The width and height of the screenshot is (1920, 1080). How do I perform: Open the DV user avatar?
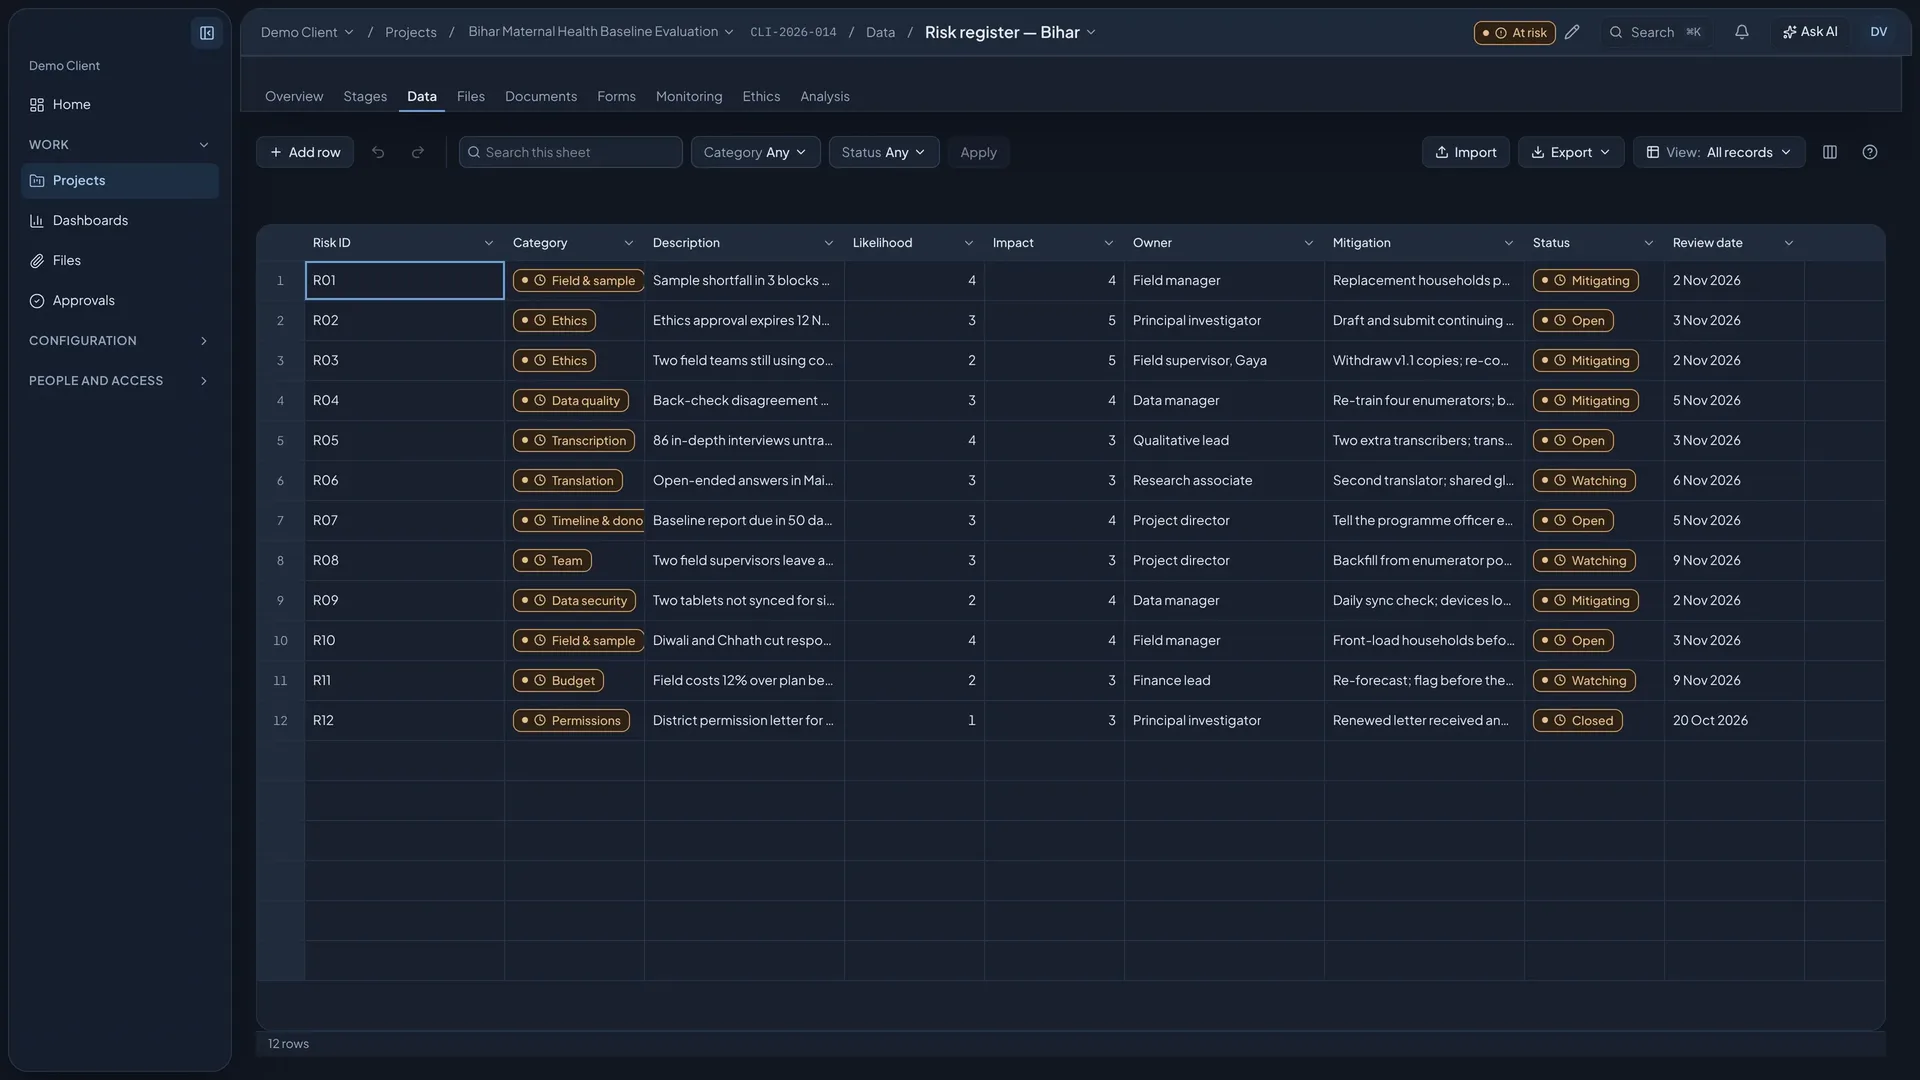pos(1879,32)
